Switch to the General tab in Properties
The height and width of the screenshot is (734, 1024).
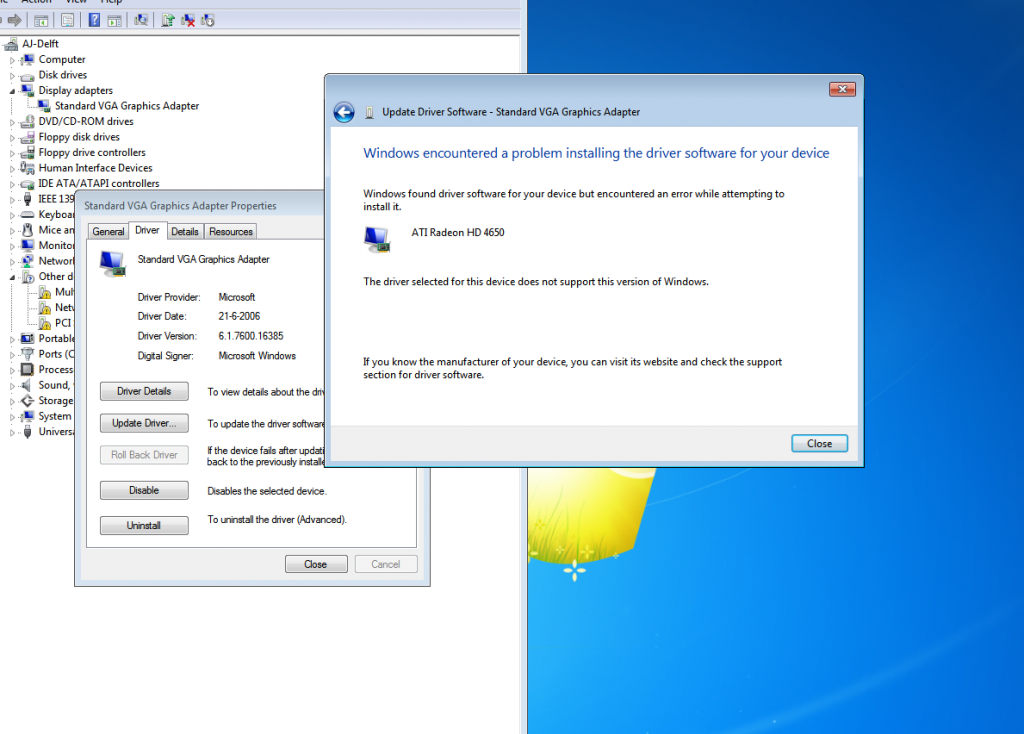pos(108,232)
